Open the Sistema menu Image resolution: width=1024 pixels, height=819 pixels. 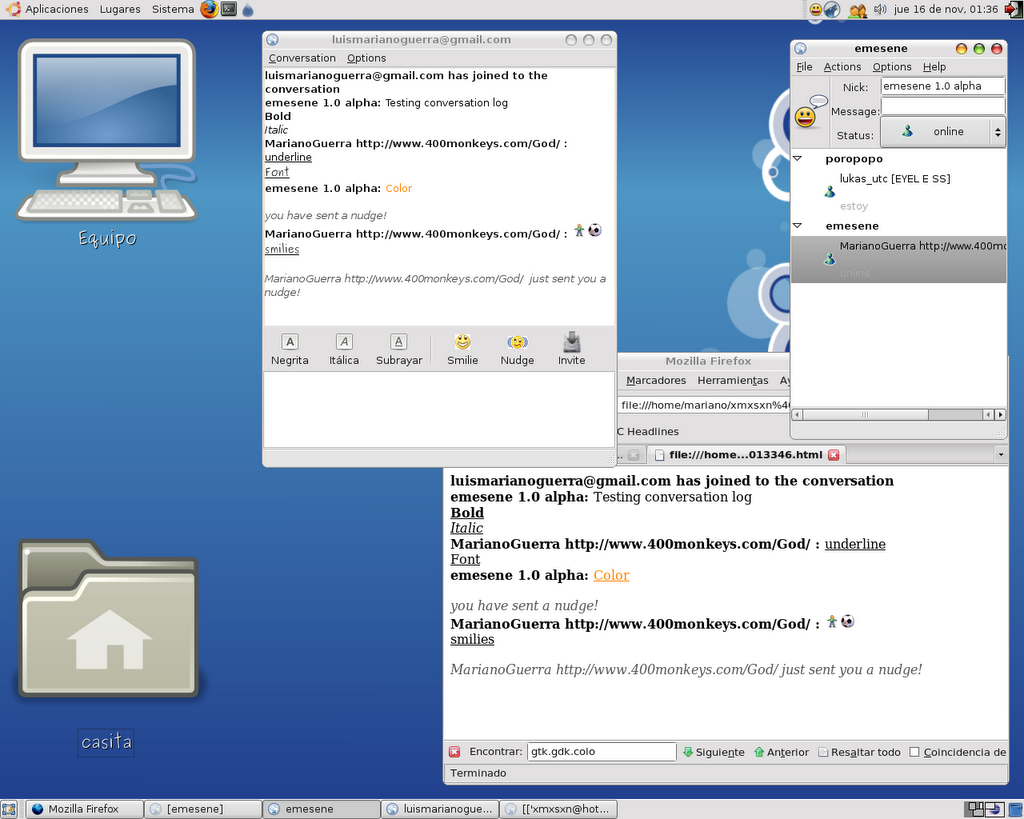pyautogui.click(x=173, y=9)
